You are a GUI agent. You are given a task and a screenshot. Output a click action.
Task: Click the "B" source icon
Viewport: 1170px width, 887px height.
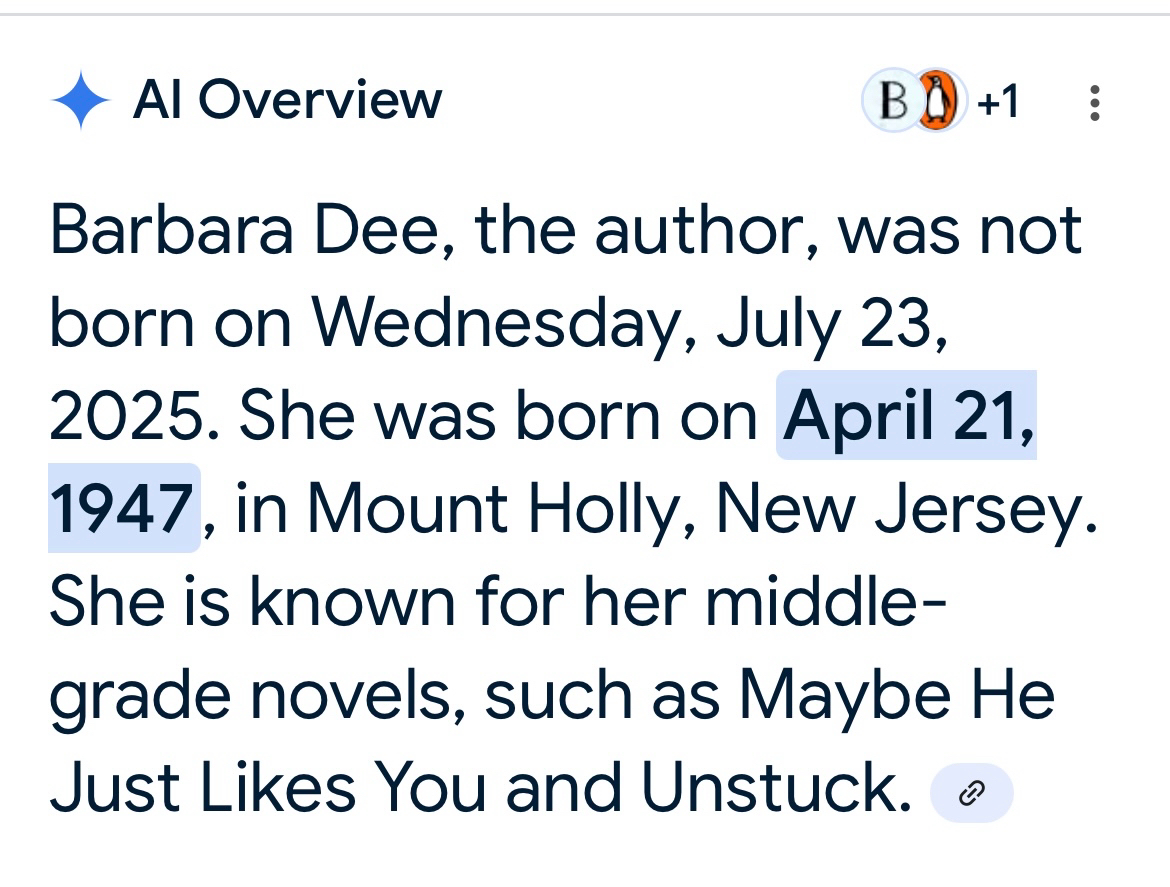coord(889,102)
